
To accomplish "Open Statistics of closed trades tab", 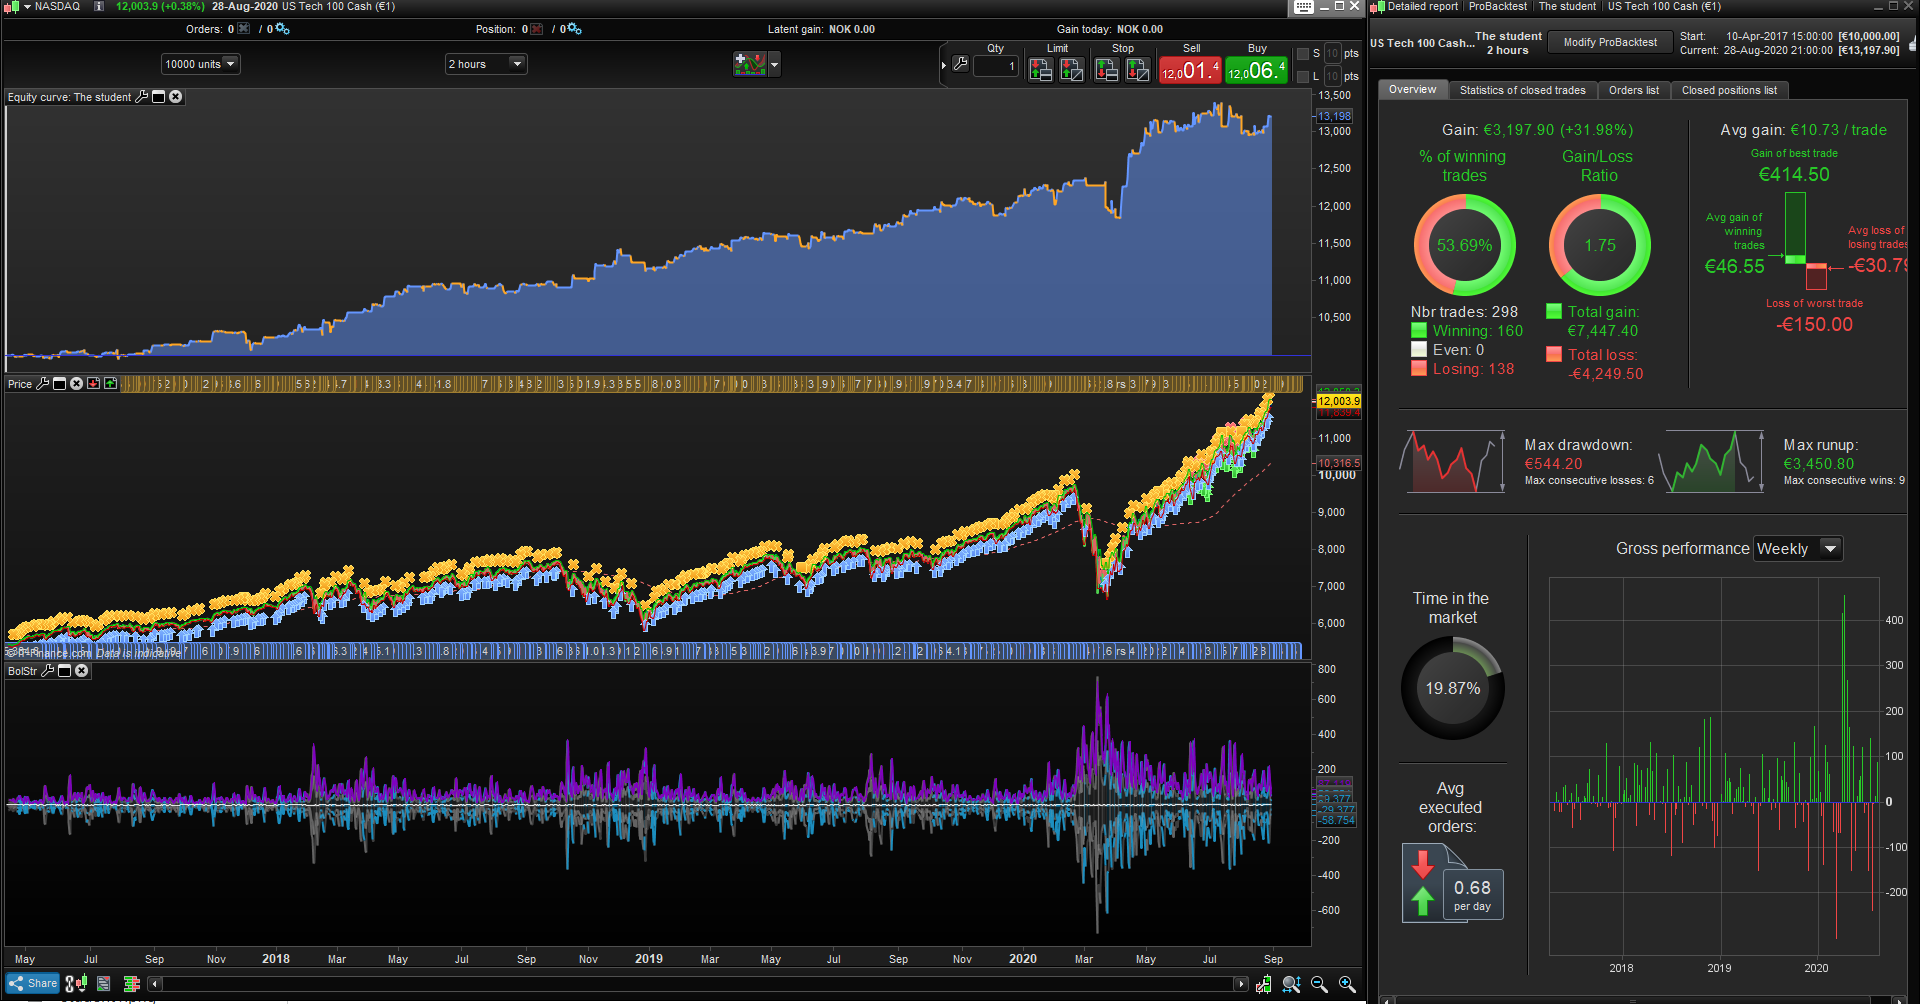I will pyautogui.click(x=1522, y=90).
